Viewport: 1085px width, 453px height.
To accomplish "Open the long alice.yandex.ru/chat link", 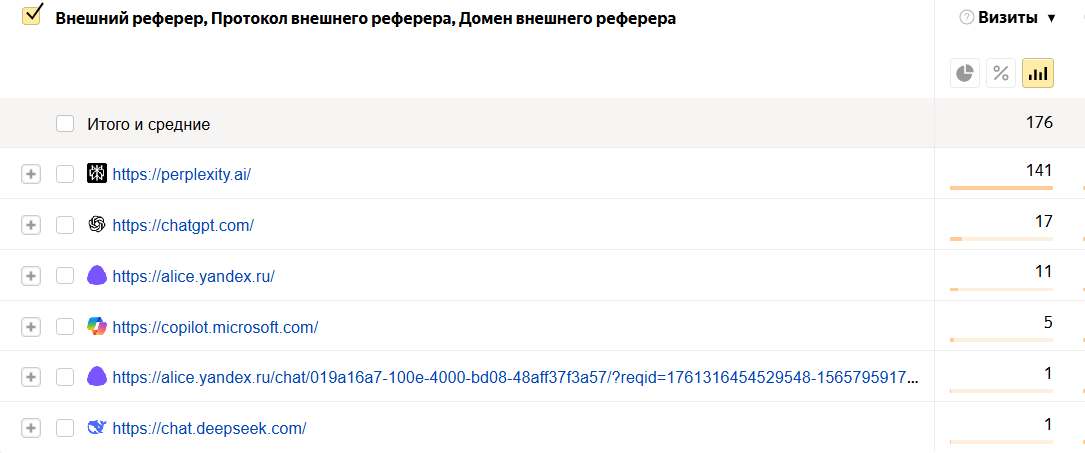I will click(x=515, y=377).
